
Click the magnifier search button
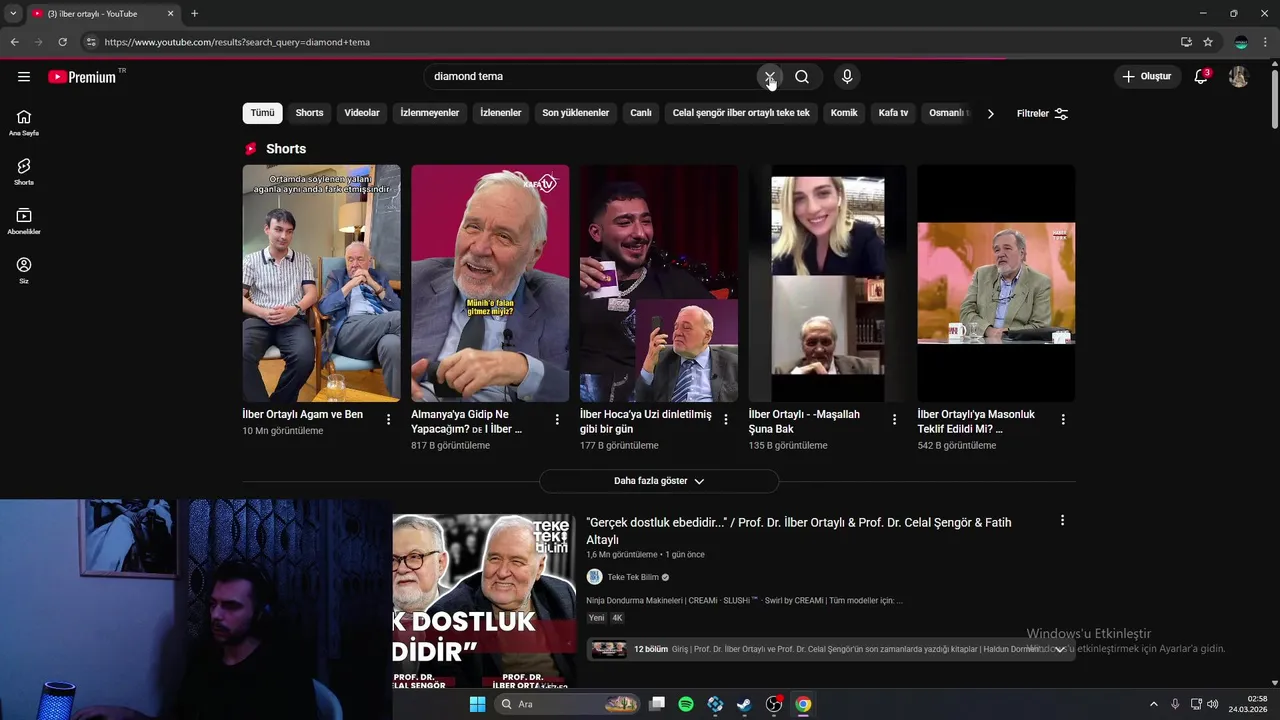click(802, 77)
